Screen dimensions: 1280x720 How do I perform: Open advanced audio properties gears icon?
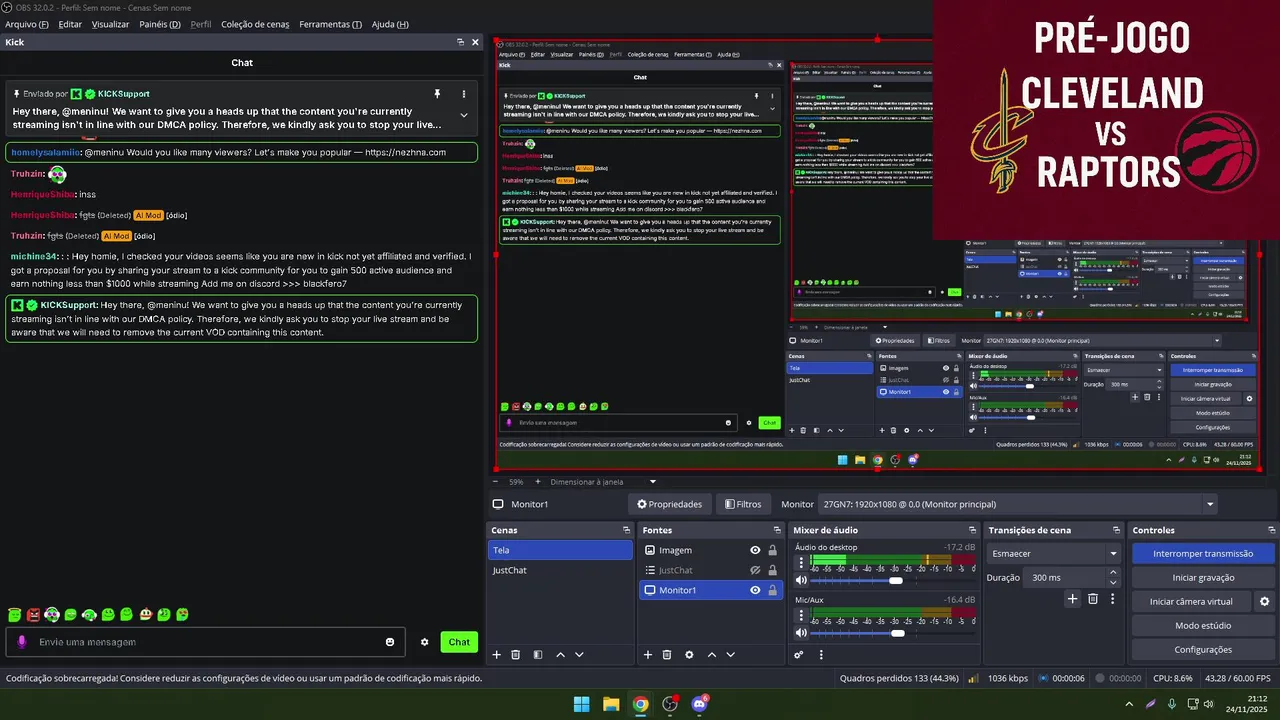[799, 655]
